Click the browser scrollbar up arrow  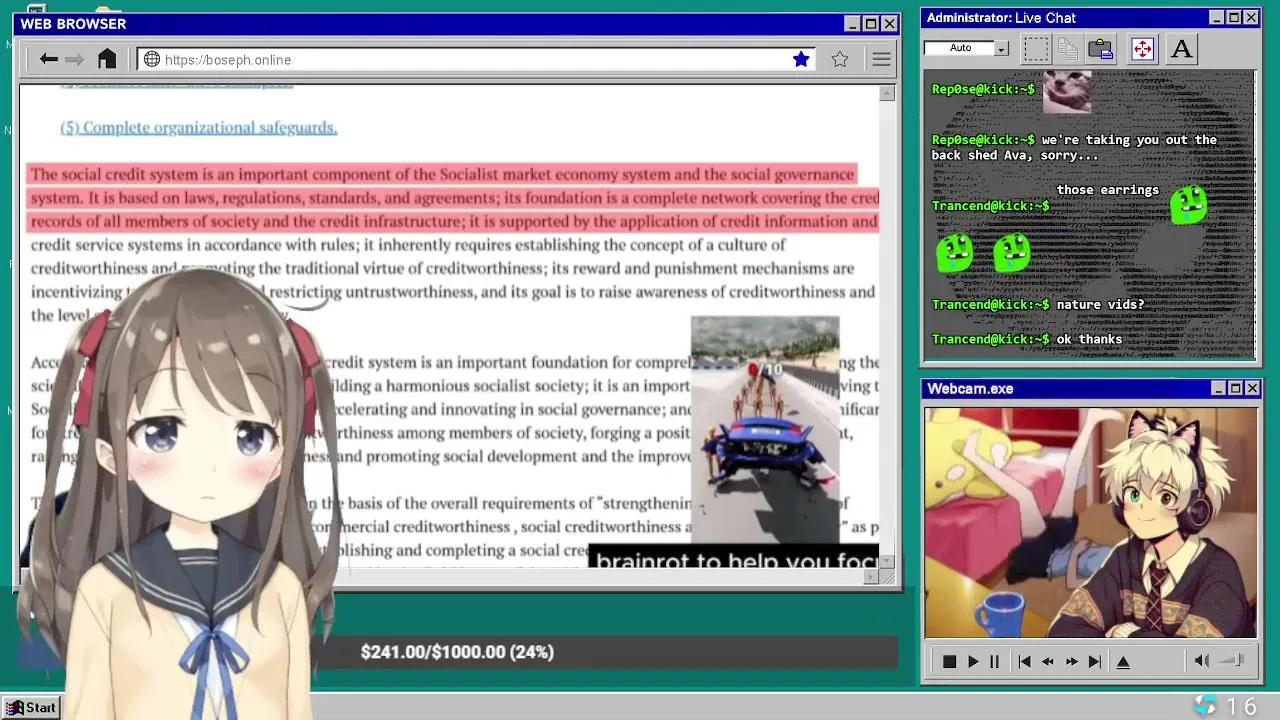pos(887,93)
